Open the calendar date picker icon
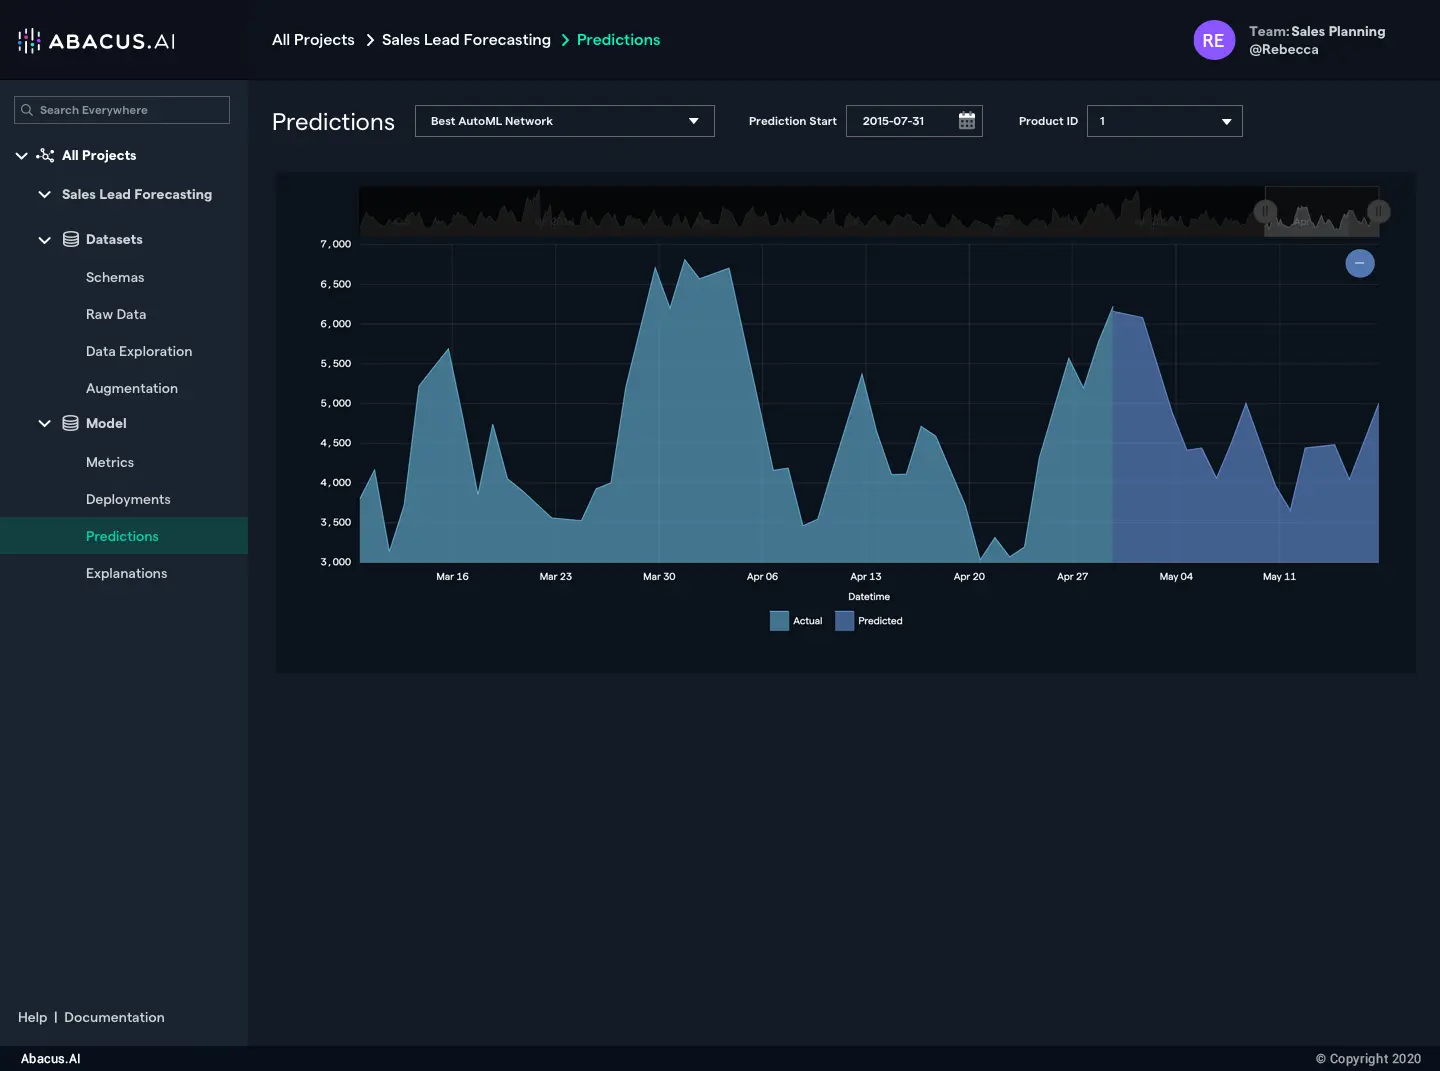The image size is (1440, 1071). point(966,121)
